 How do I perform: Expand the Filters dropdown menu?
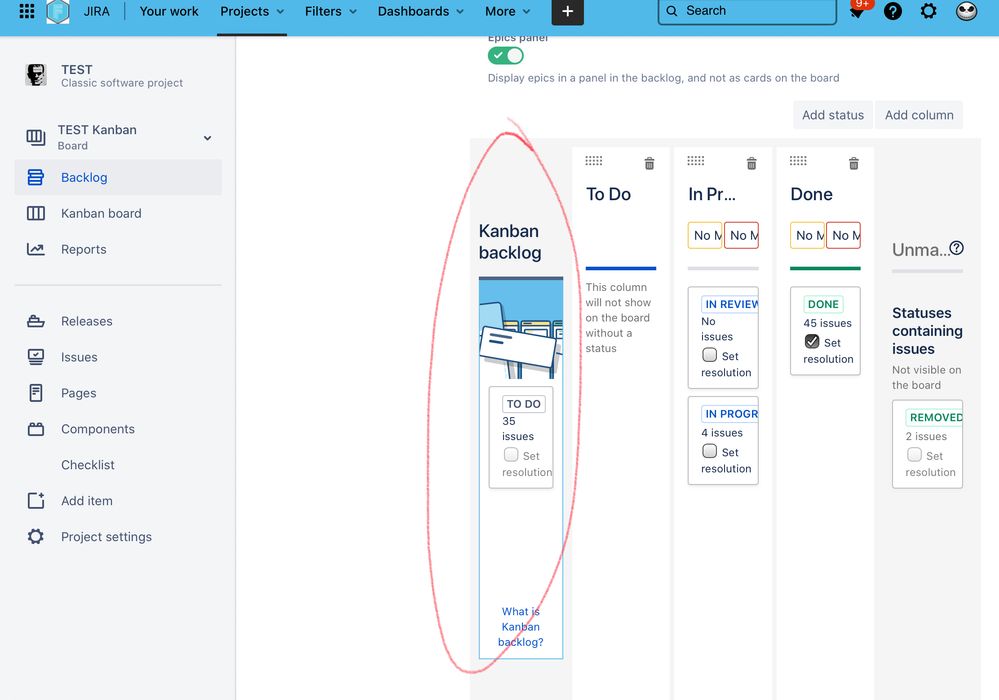[331, 11]
